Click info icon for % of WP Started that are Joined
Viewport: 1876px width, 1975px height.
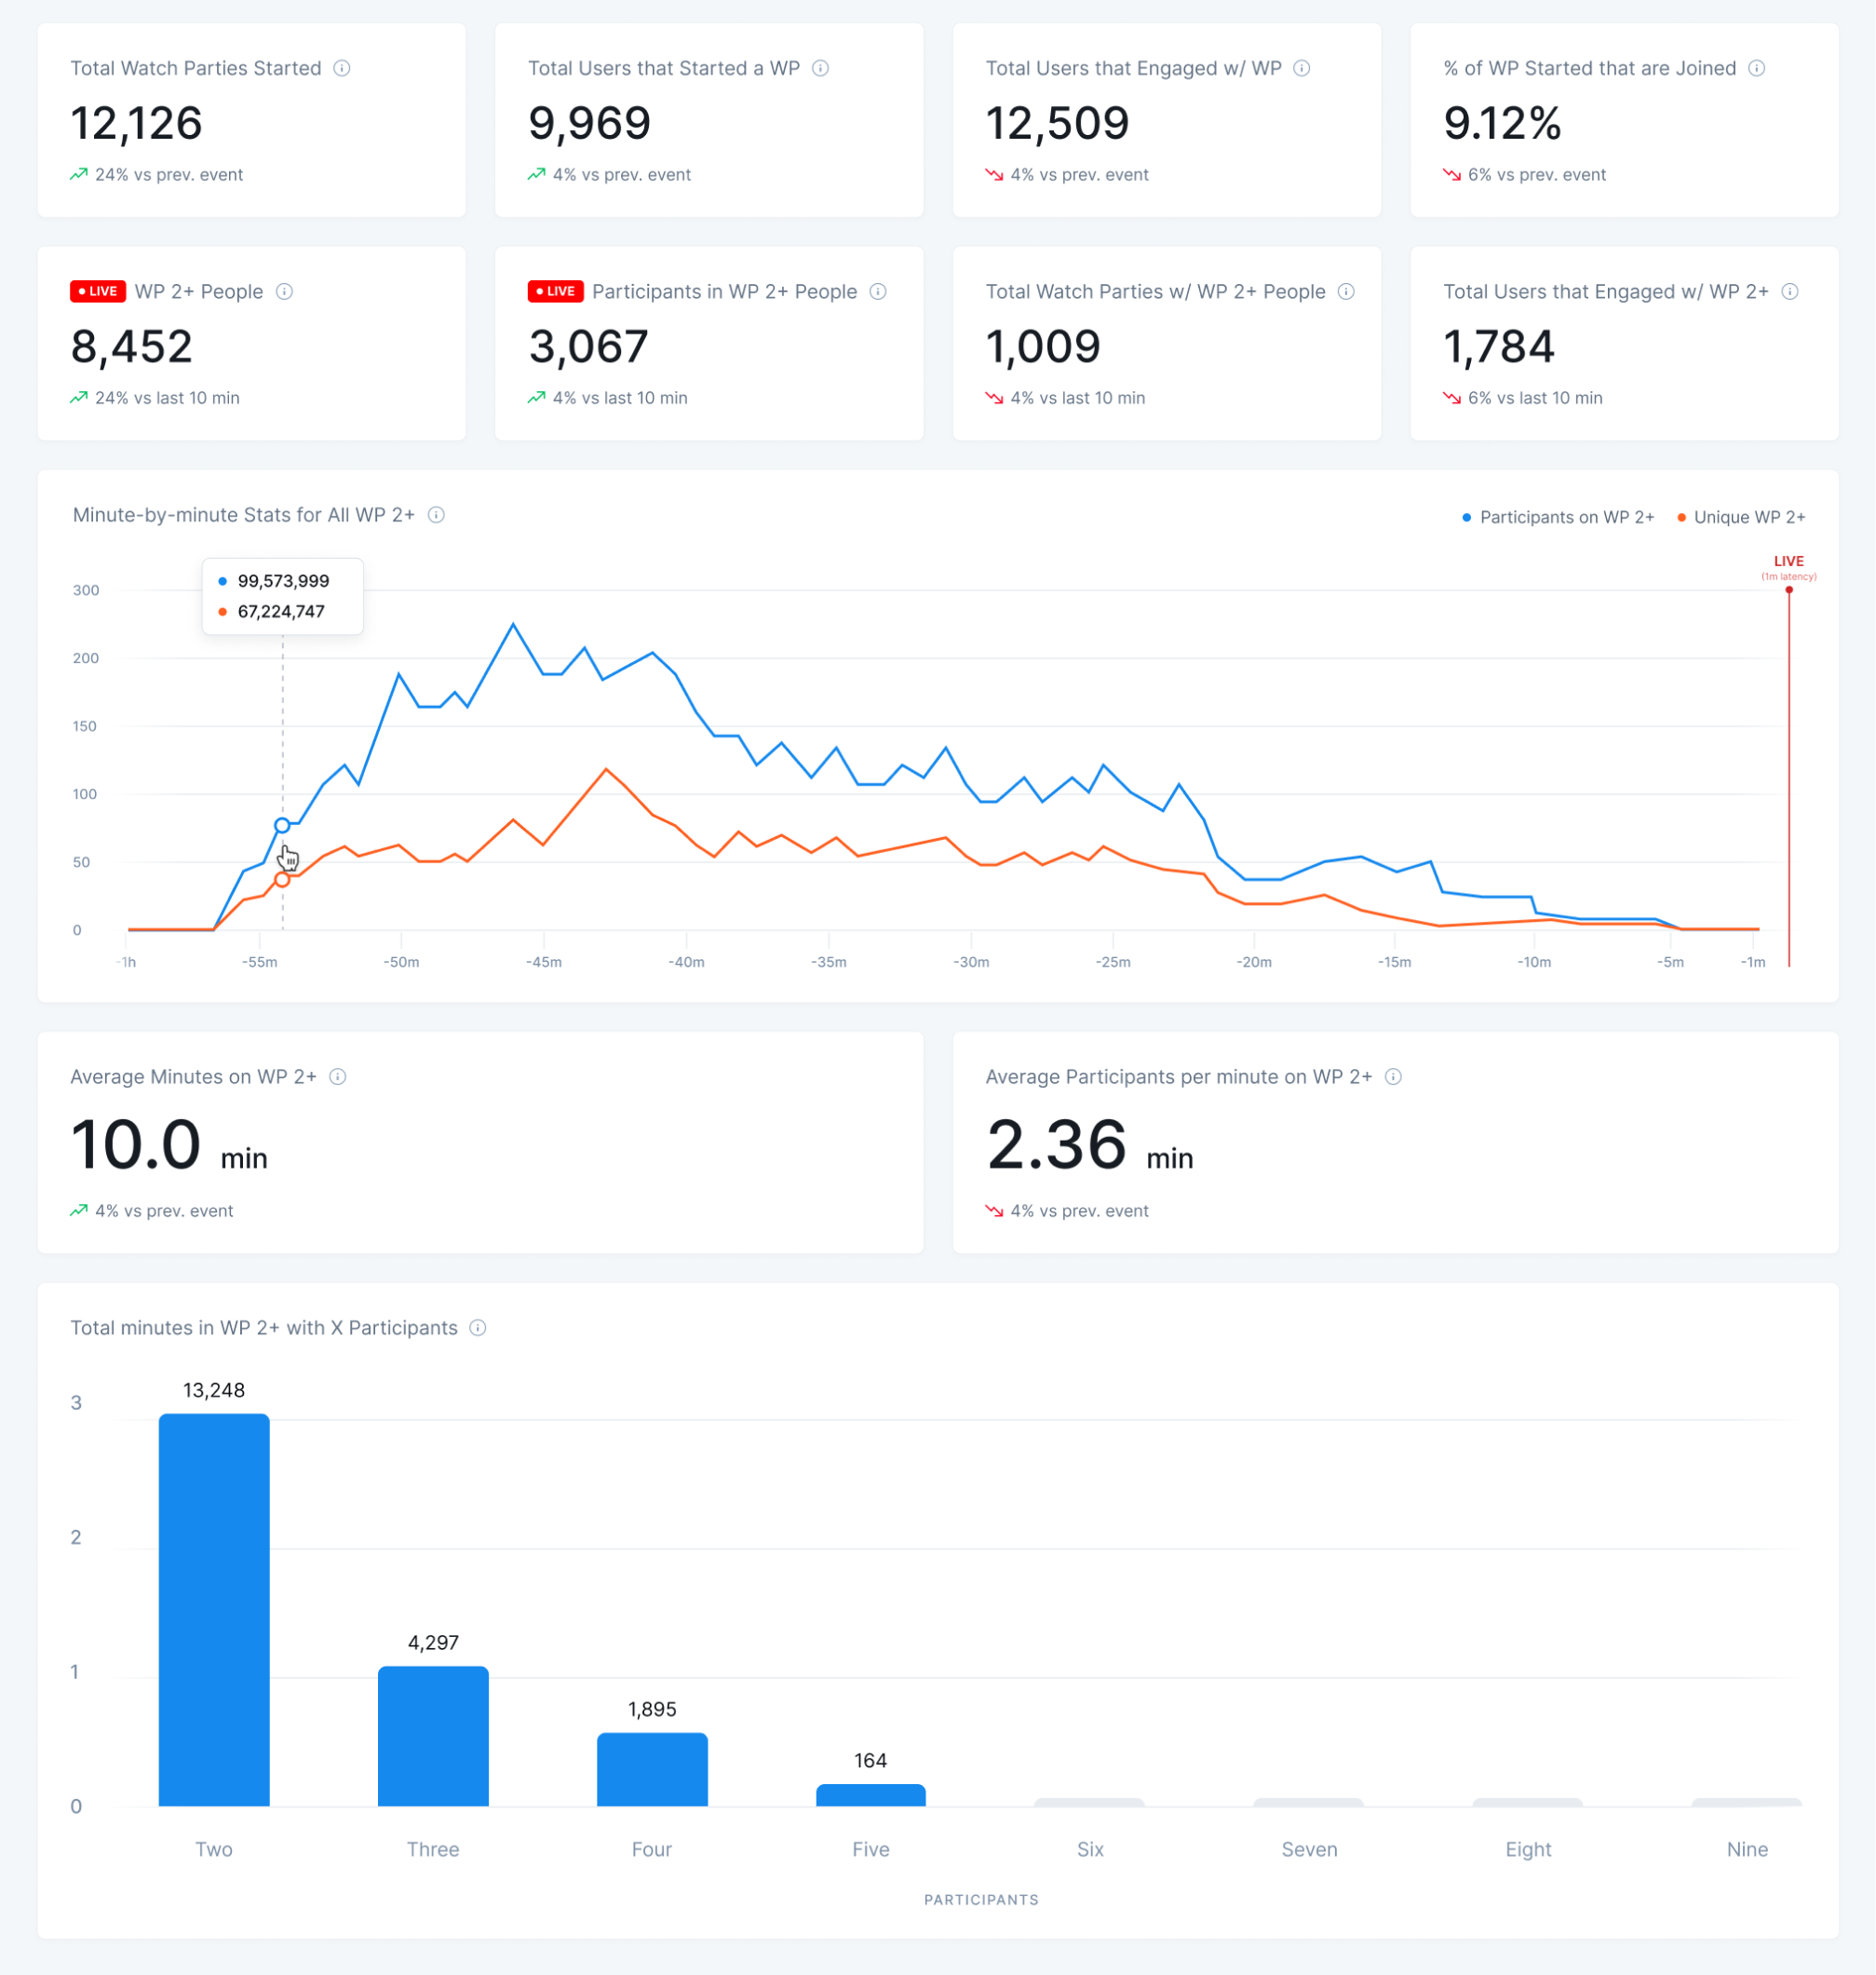[1756, 68]
